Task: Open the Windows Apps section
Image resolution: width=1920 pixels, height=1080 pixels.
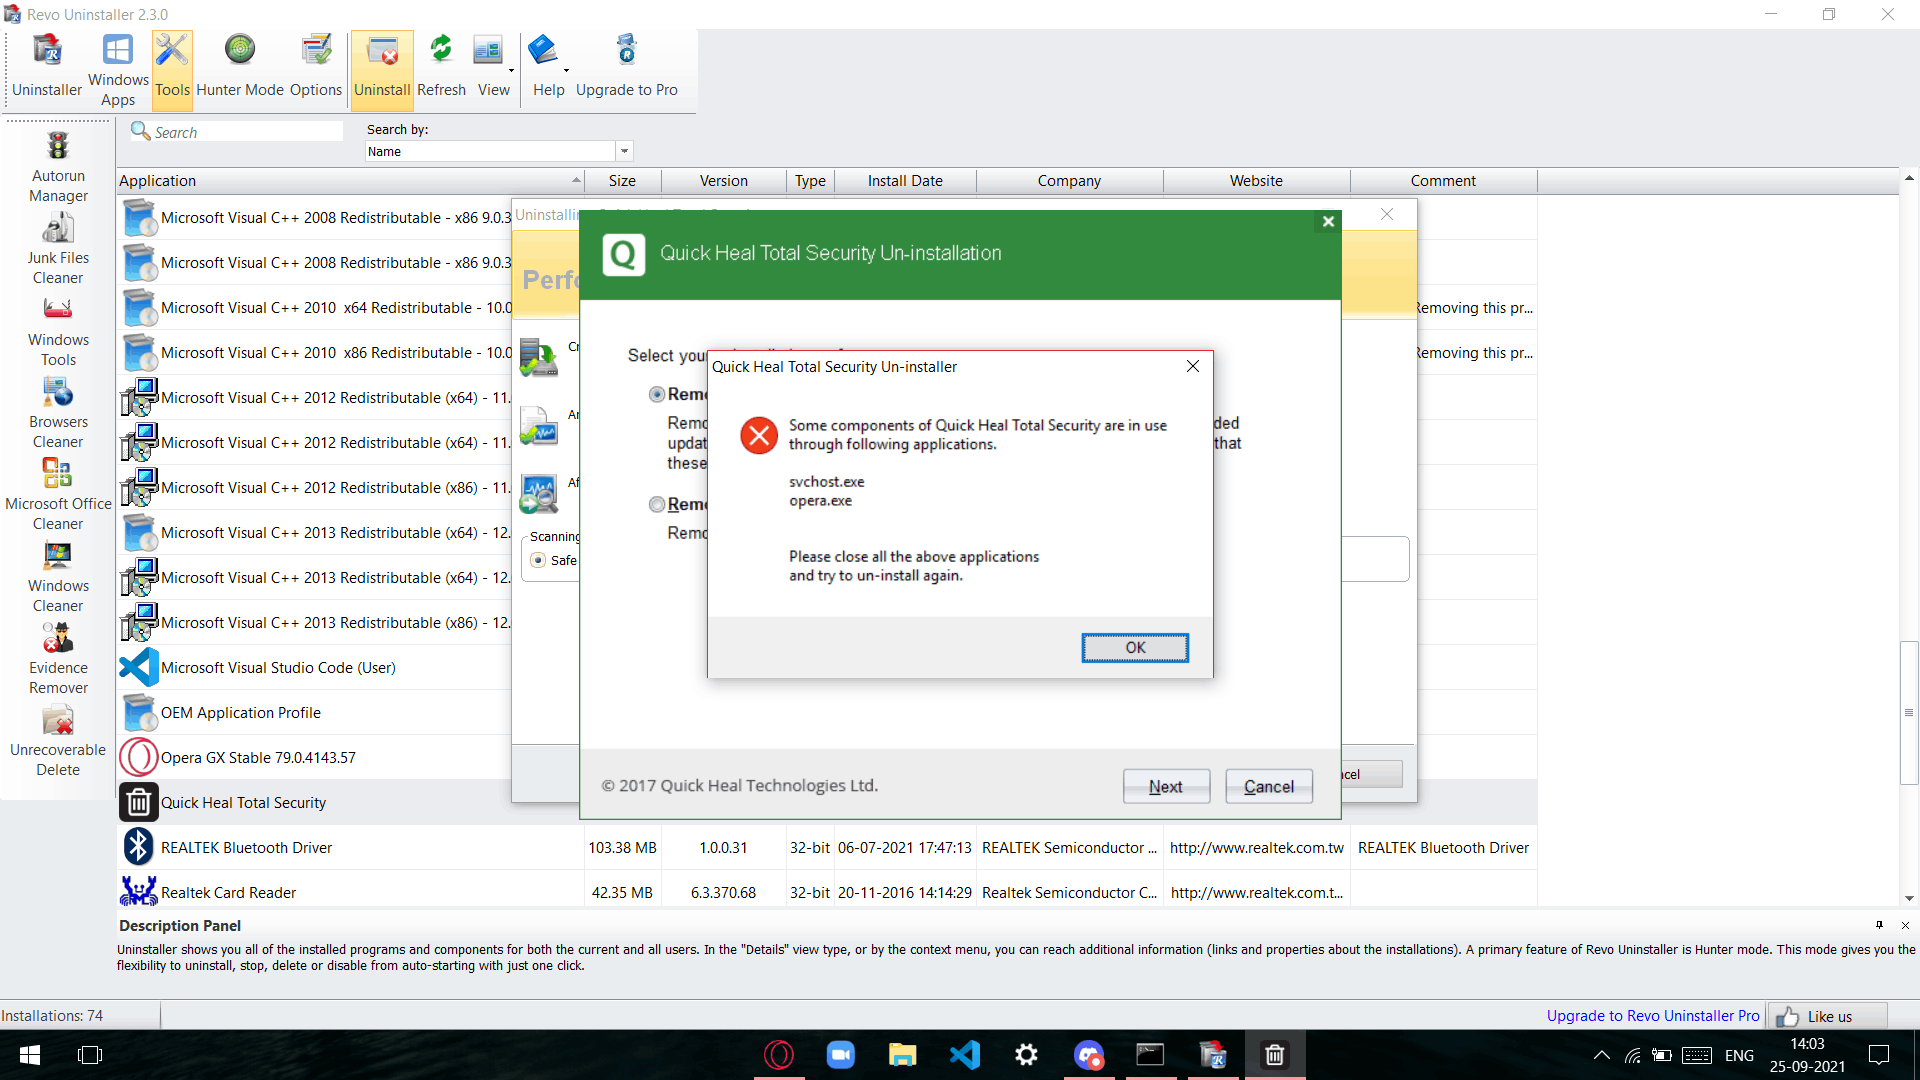Action: click(x=118, y=67)
